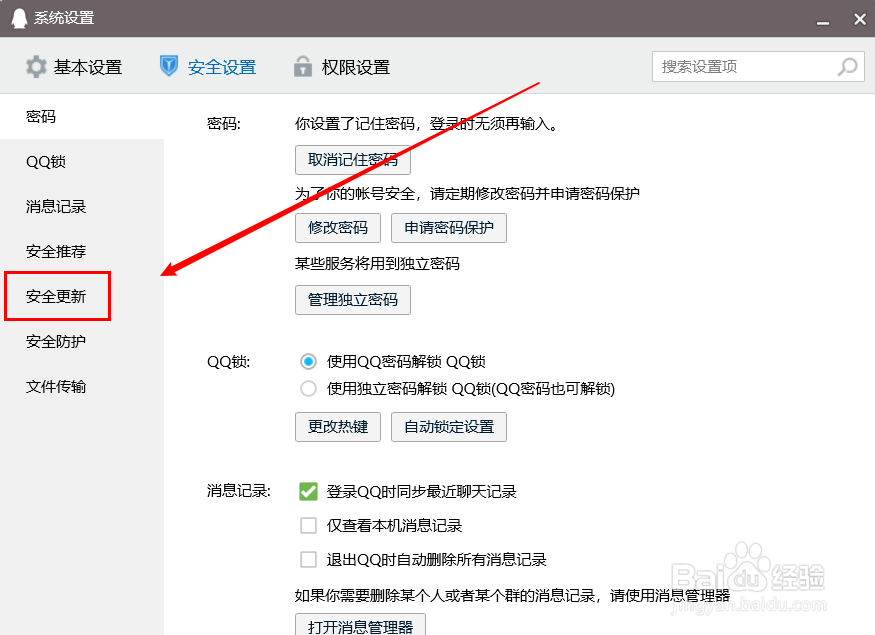
Task: Click the text 某些服务将用到独立密码
Action: click(x=377, y=263)
